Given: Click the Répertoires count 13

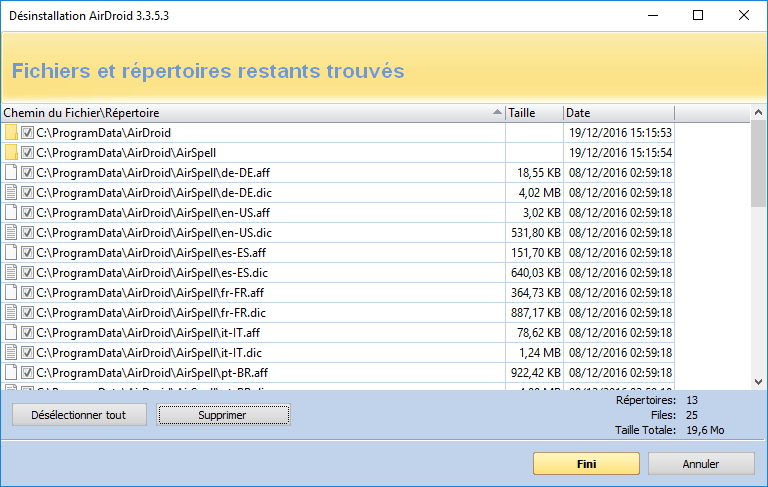Looking at the screenshot, I should [692, 400].
